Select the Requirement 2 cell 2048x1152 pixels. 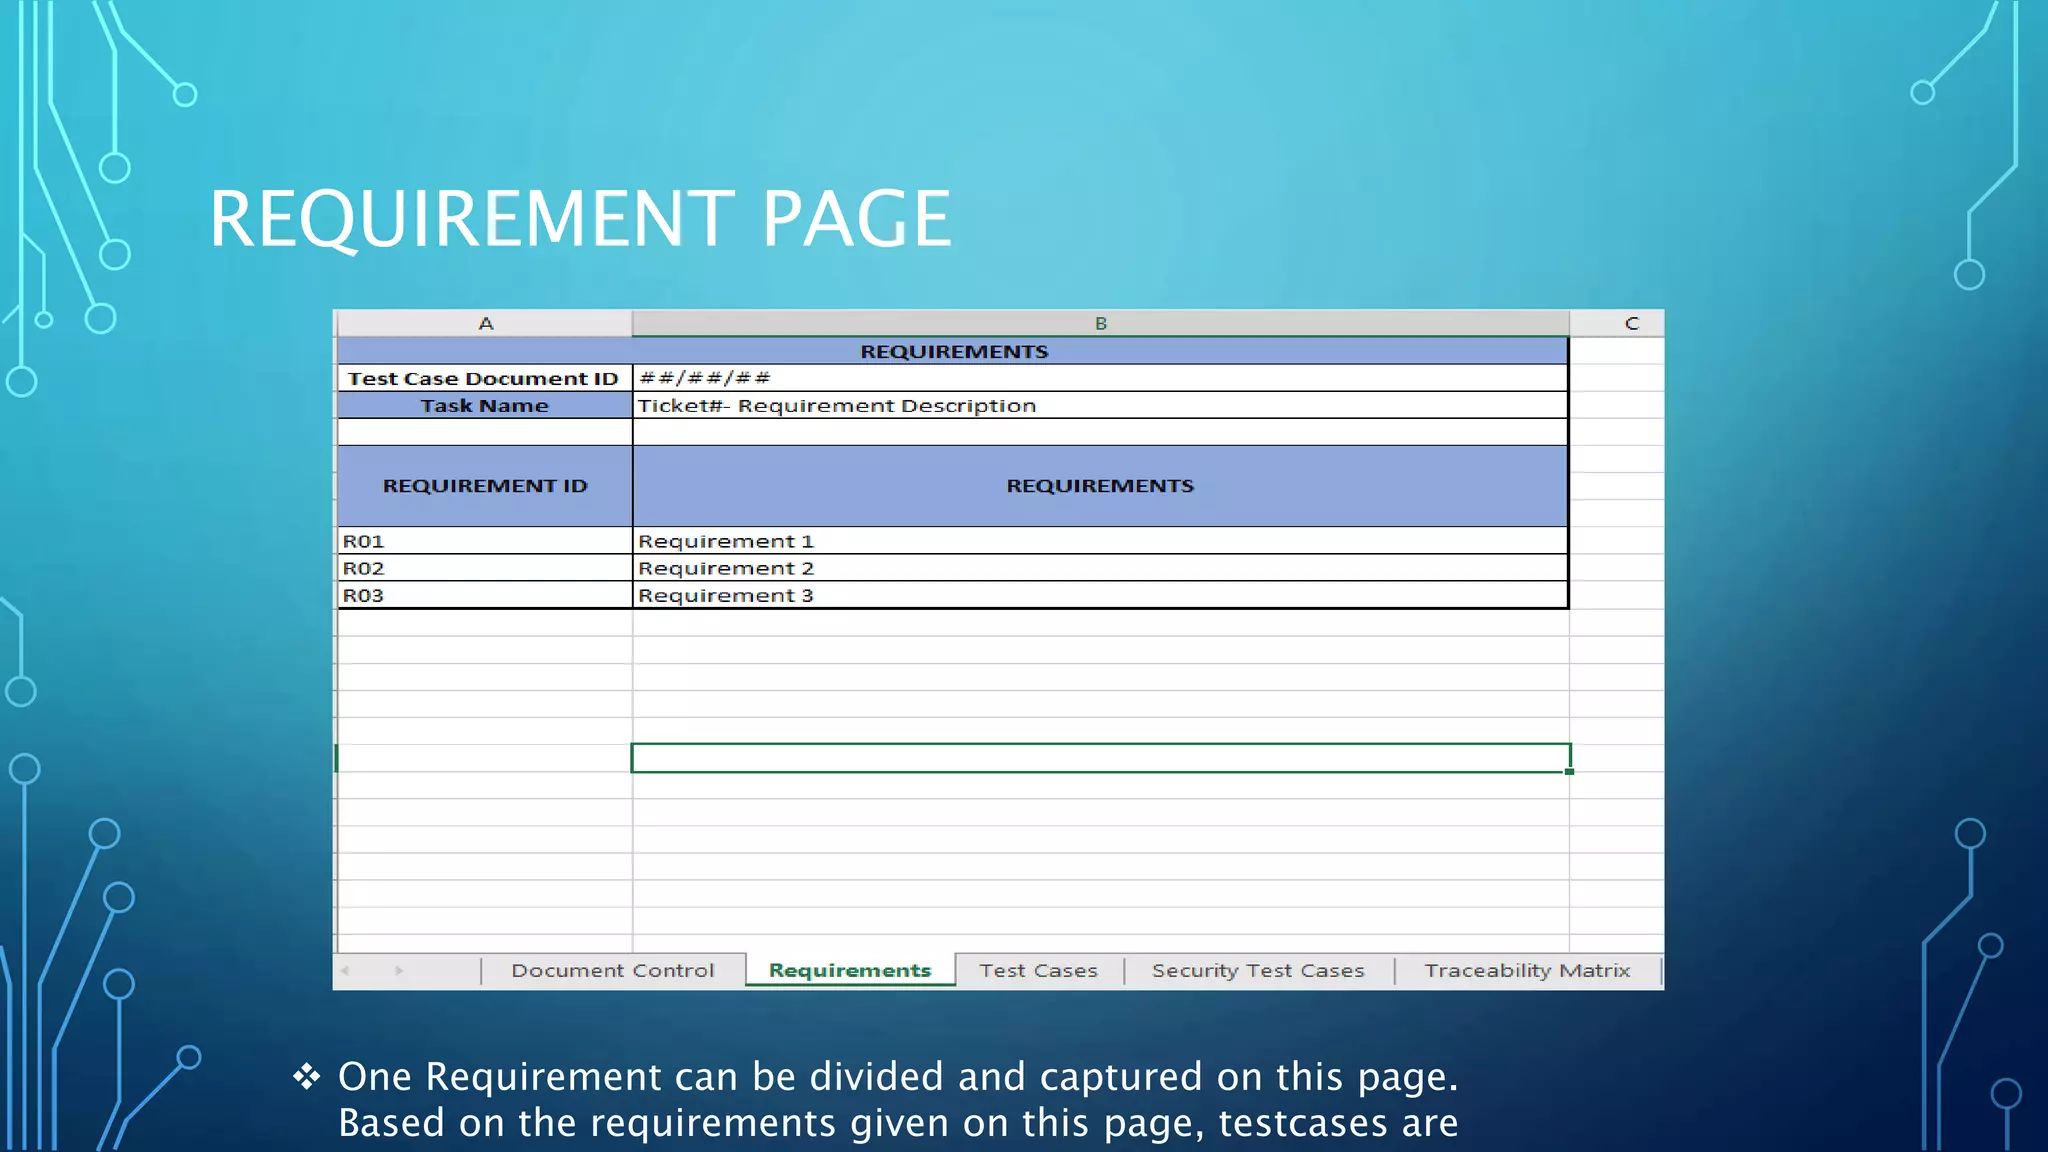coord(1100,568)
